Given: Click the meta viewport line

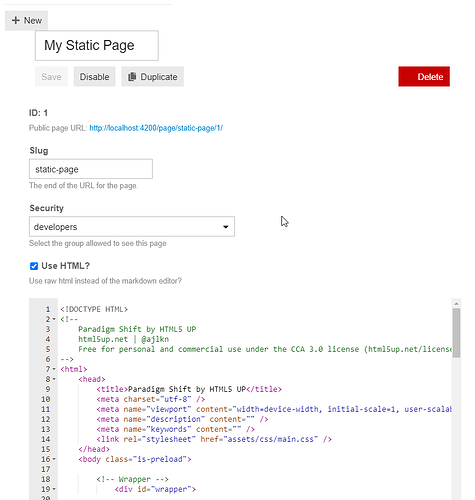Looking at the screenshot, I should pos(274,409).
